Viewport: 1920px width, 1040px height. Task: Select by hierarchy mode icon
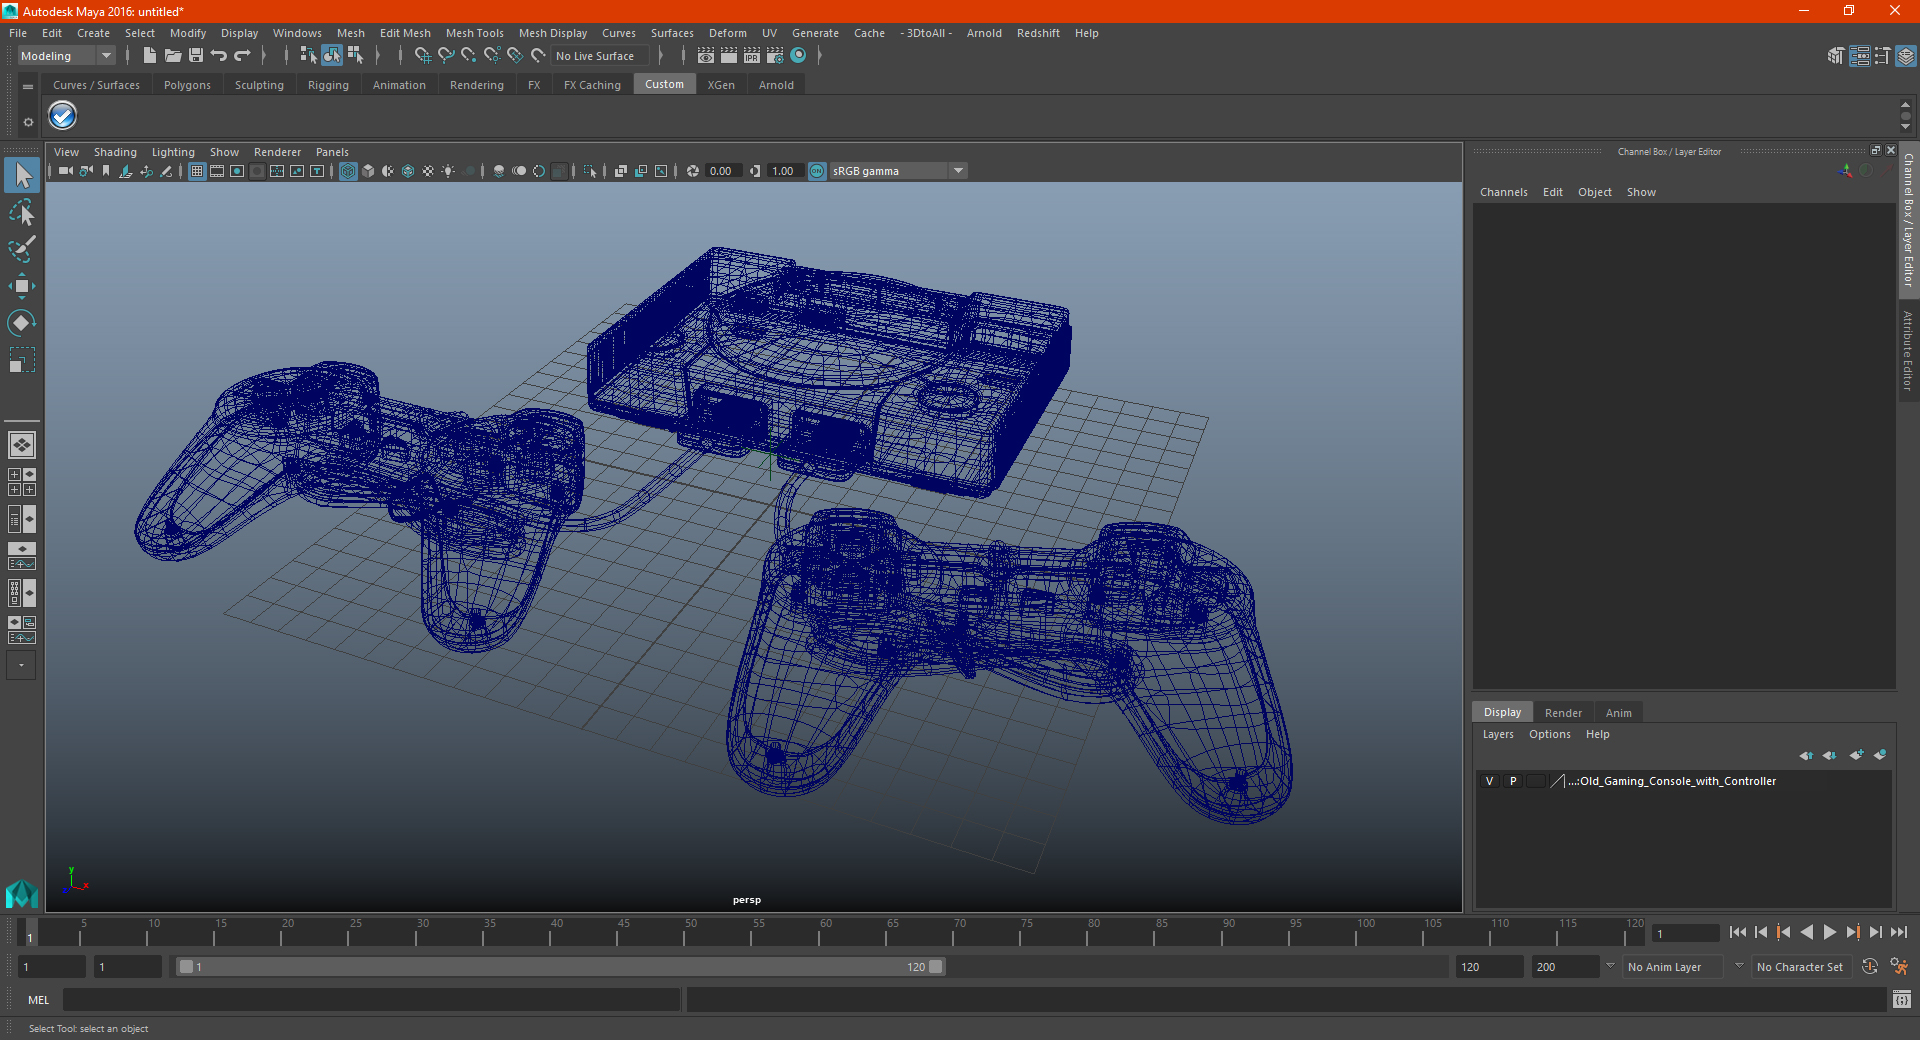[309, 56]
